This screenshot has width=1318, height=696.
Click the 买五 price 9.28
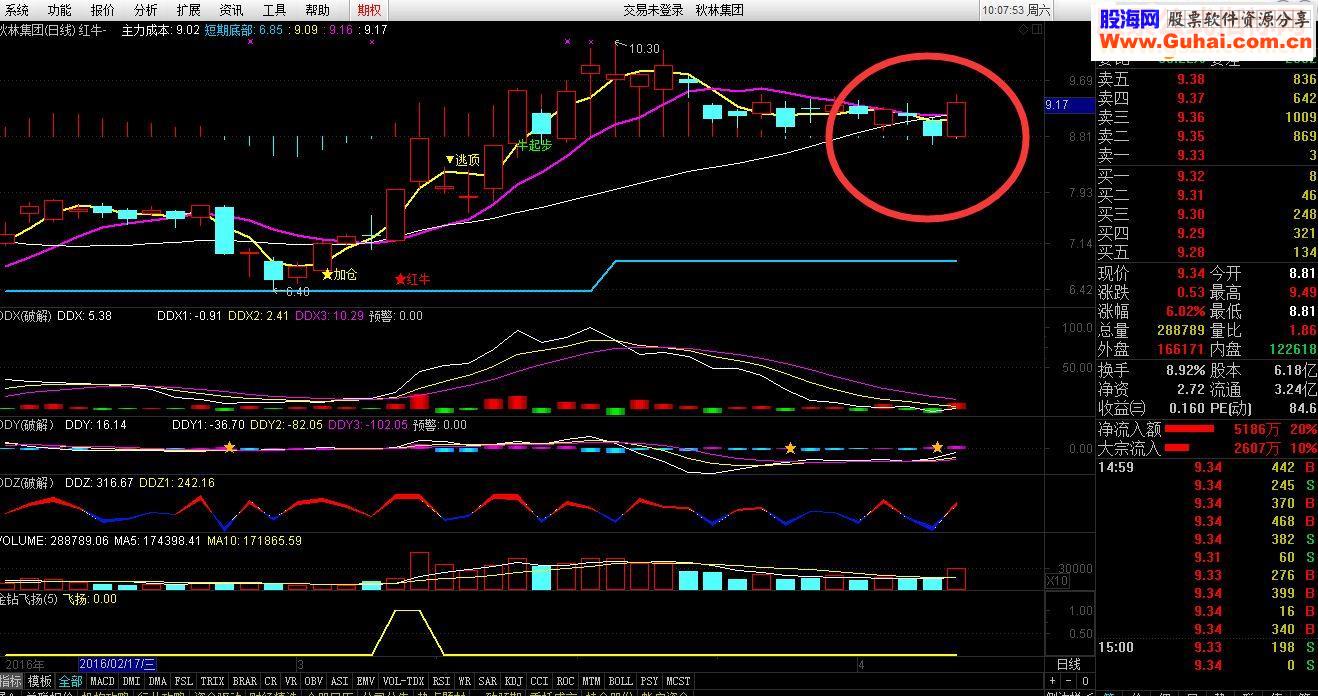click(x=1190, y=252)
